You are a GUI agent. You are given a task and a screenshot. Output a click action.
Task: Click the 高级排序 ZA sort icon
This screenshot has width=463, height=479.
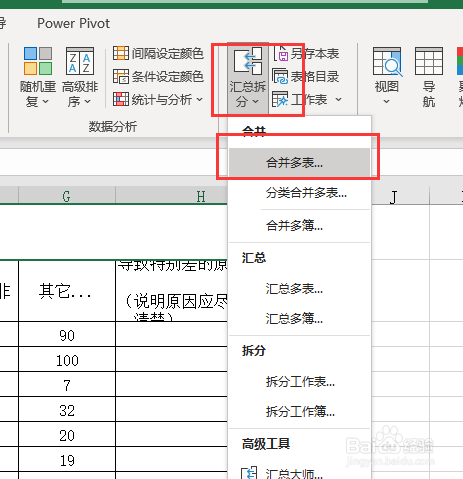click(x=80, y=61)
